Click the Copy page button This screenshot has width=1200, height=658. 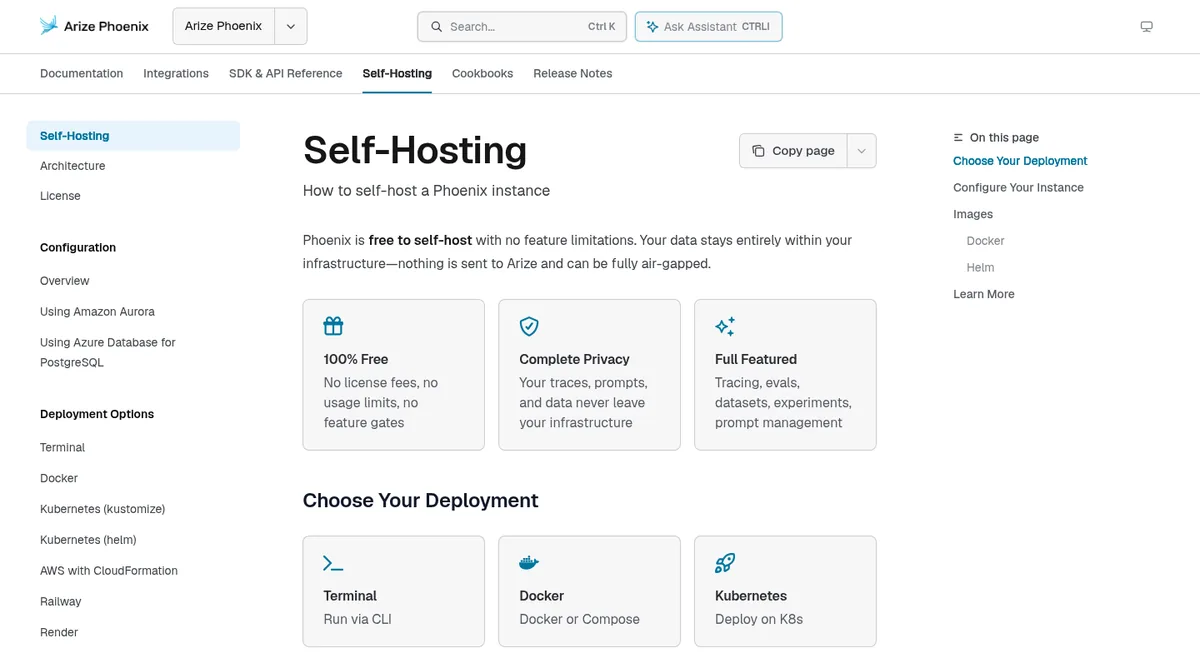793,151
